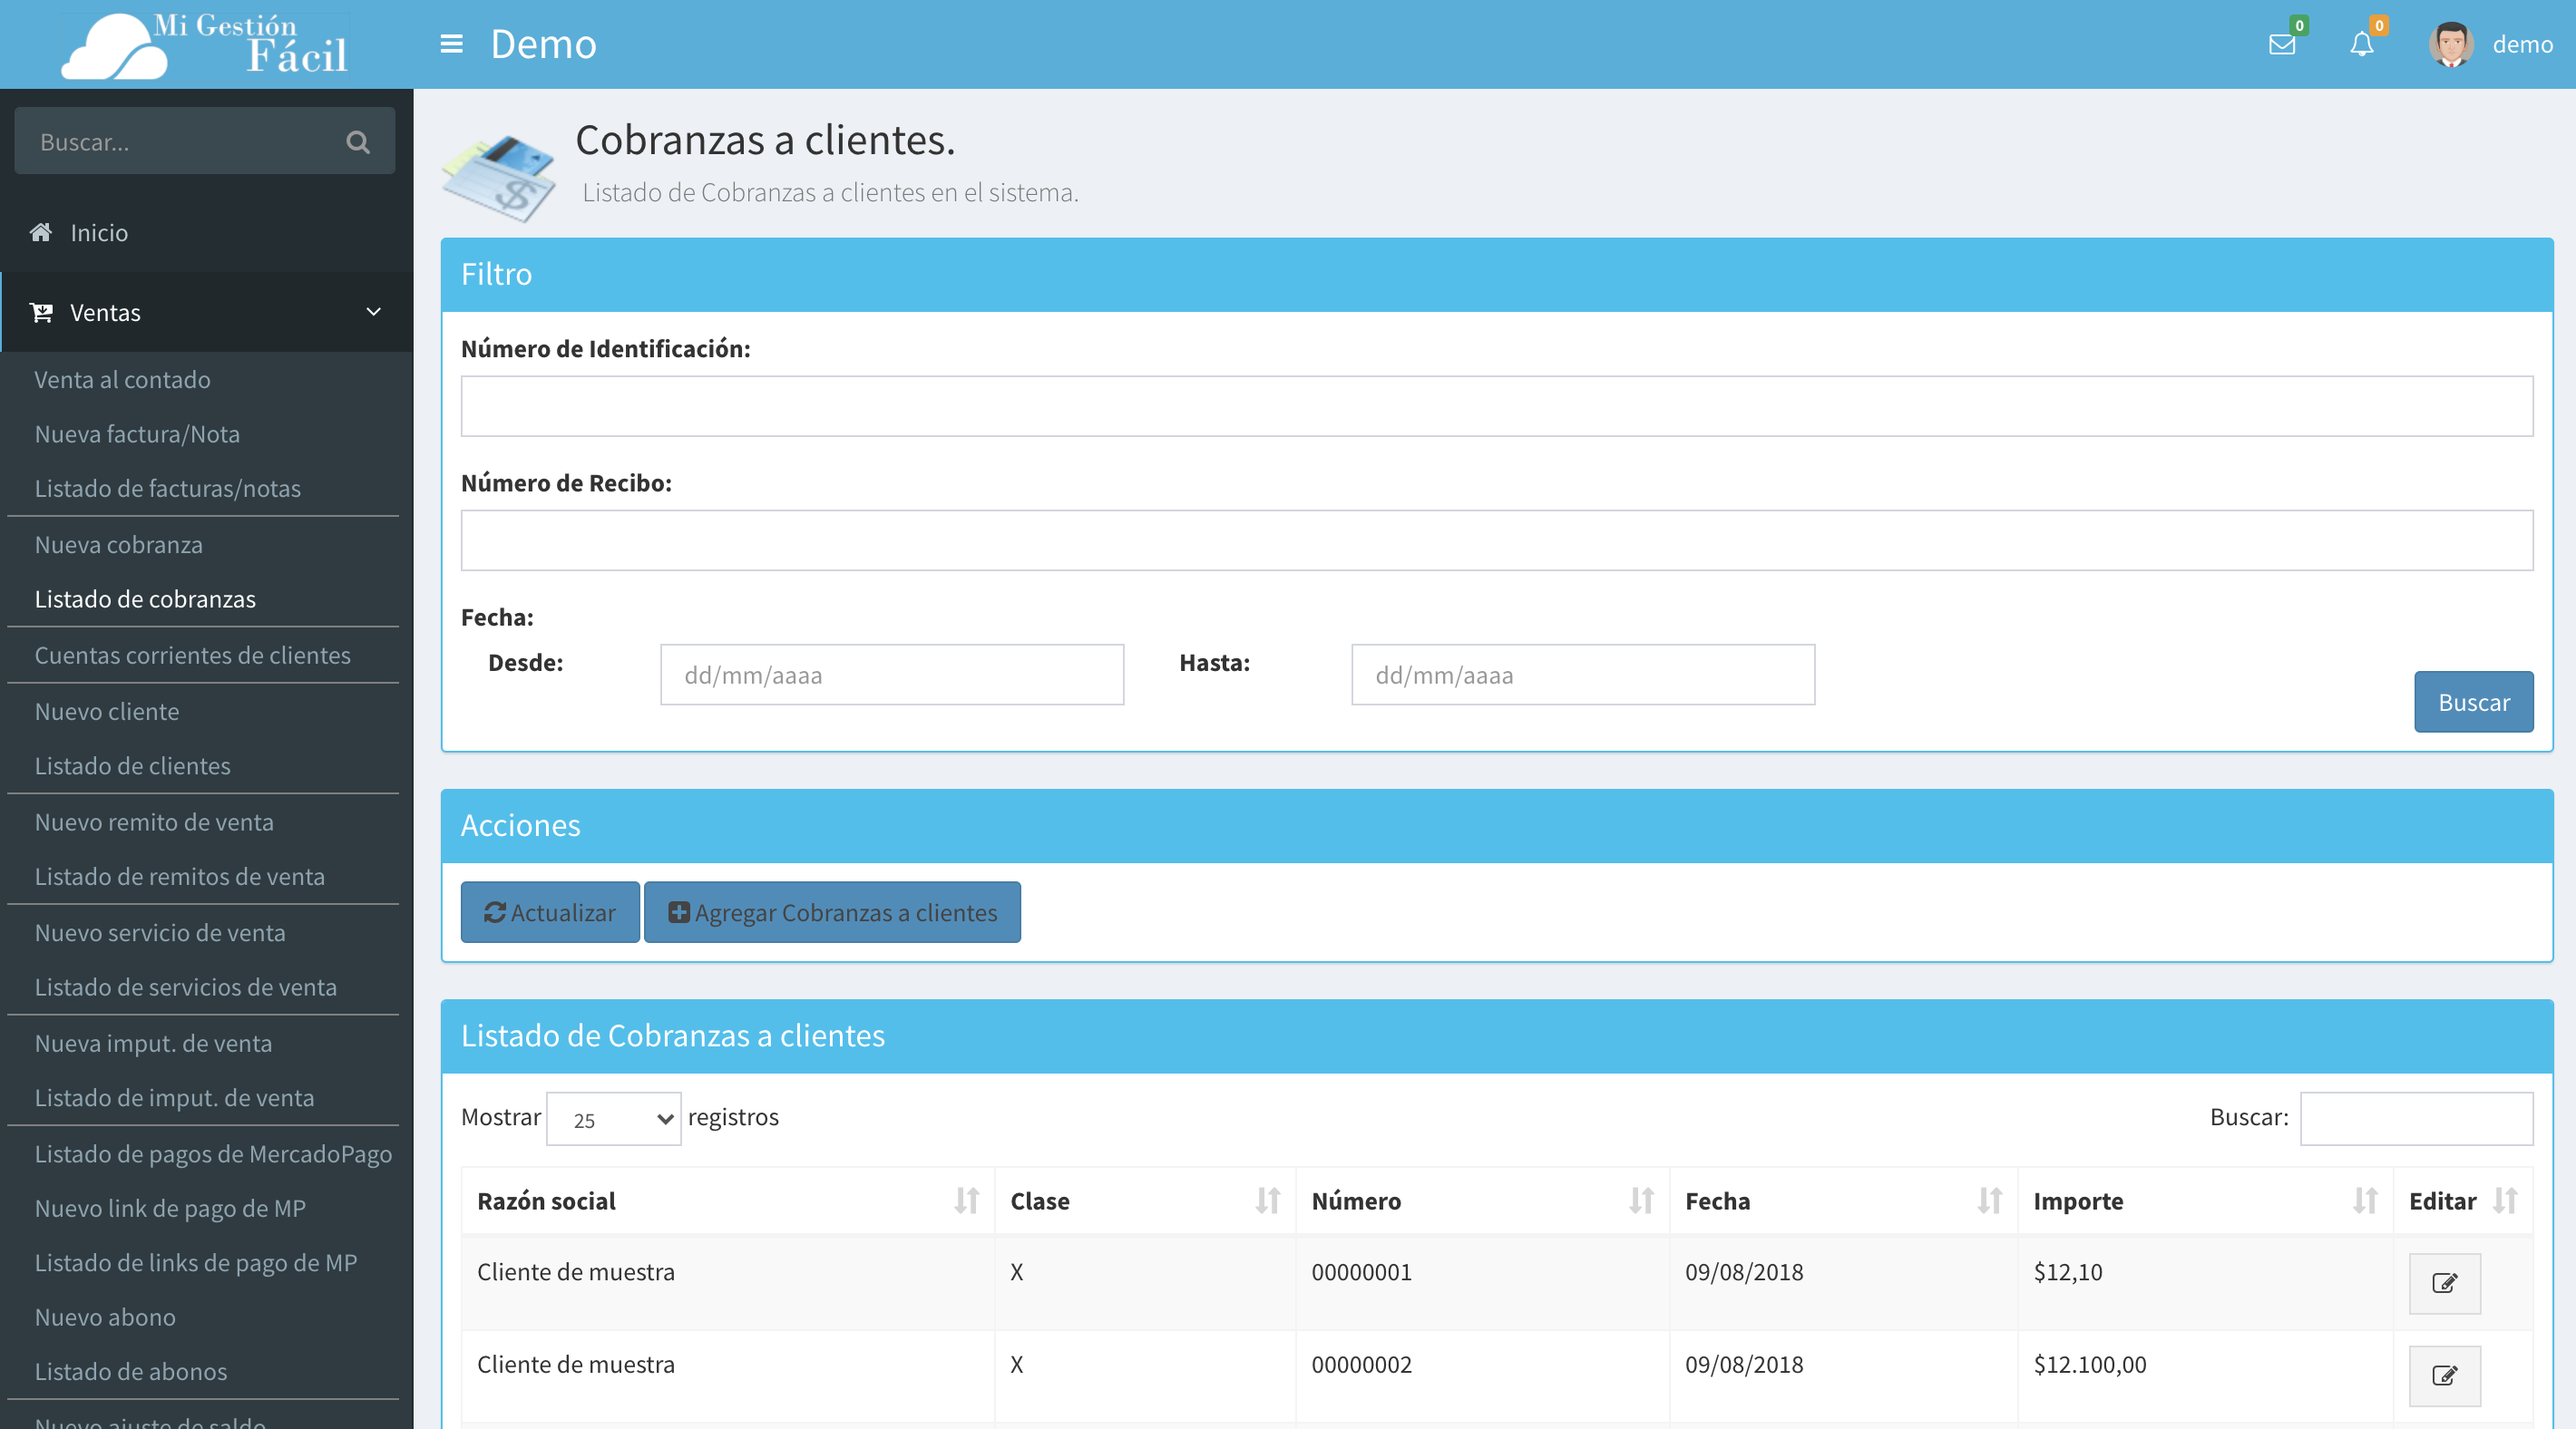Image resolution: width=2576 pixels, height=1429 pixels.
Task: Open the messages envelope icon
Action: [x=2282, y=44]
